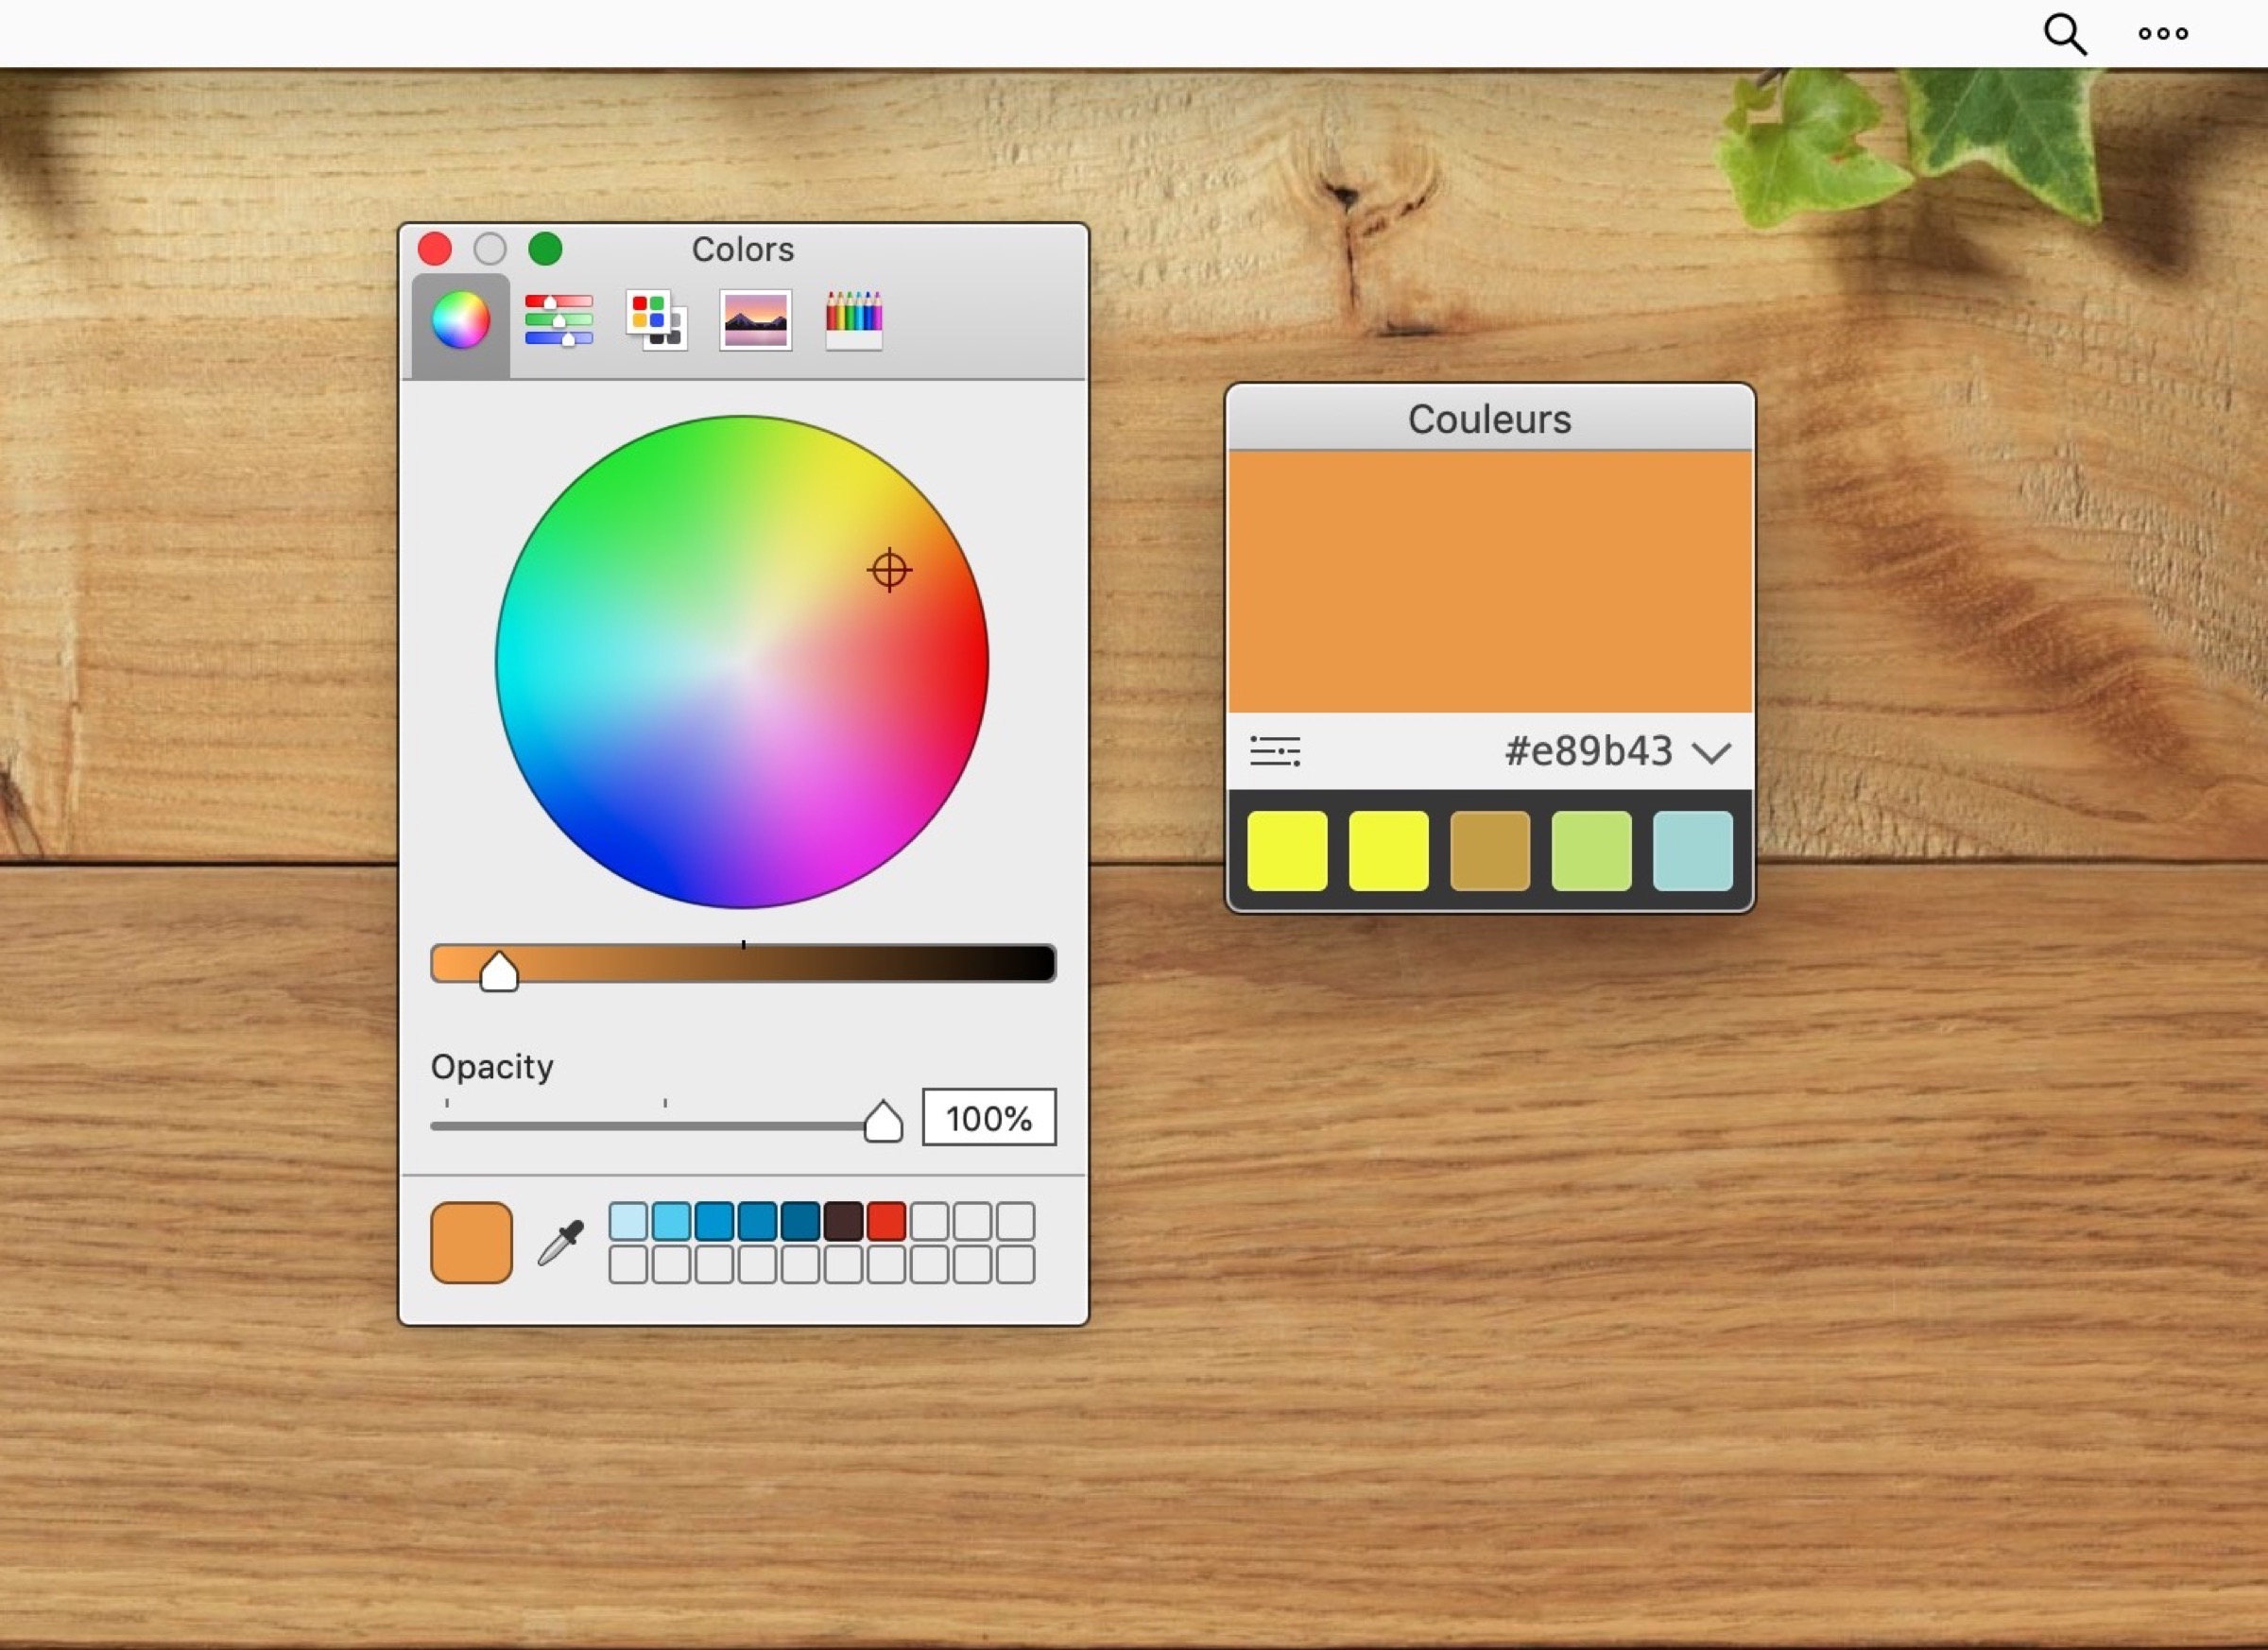Image resolution: width=2268 pixels, height=1650 pixels.
Task: Open the image palettes tab
Action: (x=755, y=320)
